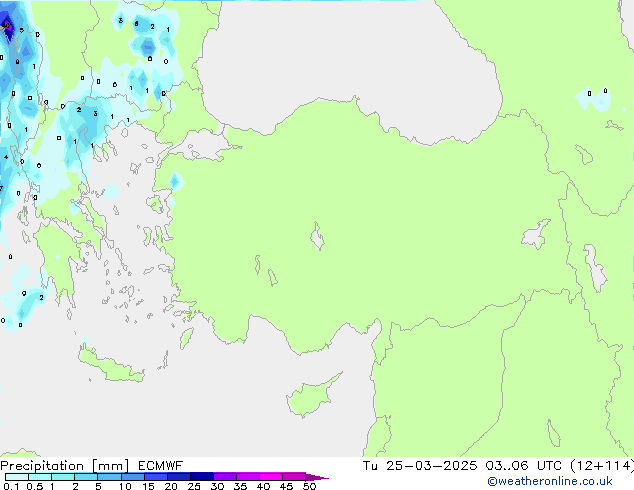The width and height of the screenshot is (634, 490).
Task: Click the legend label '10'
Action: pyautogui.click(x=125, y=486)
